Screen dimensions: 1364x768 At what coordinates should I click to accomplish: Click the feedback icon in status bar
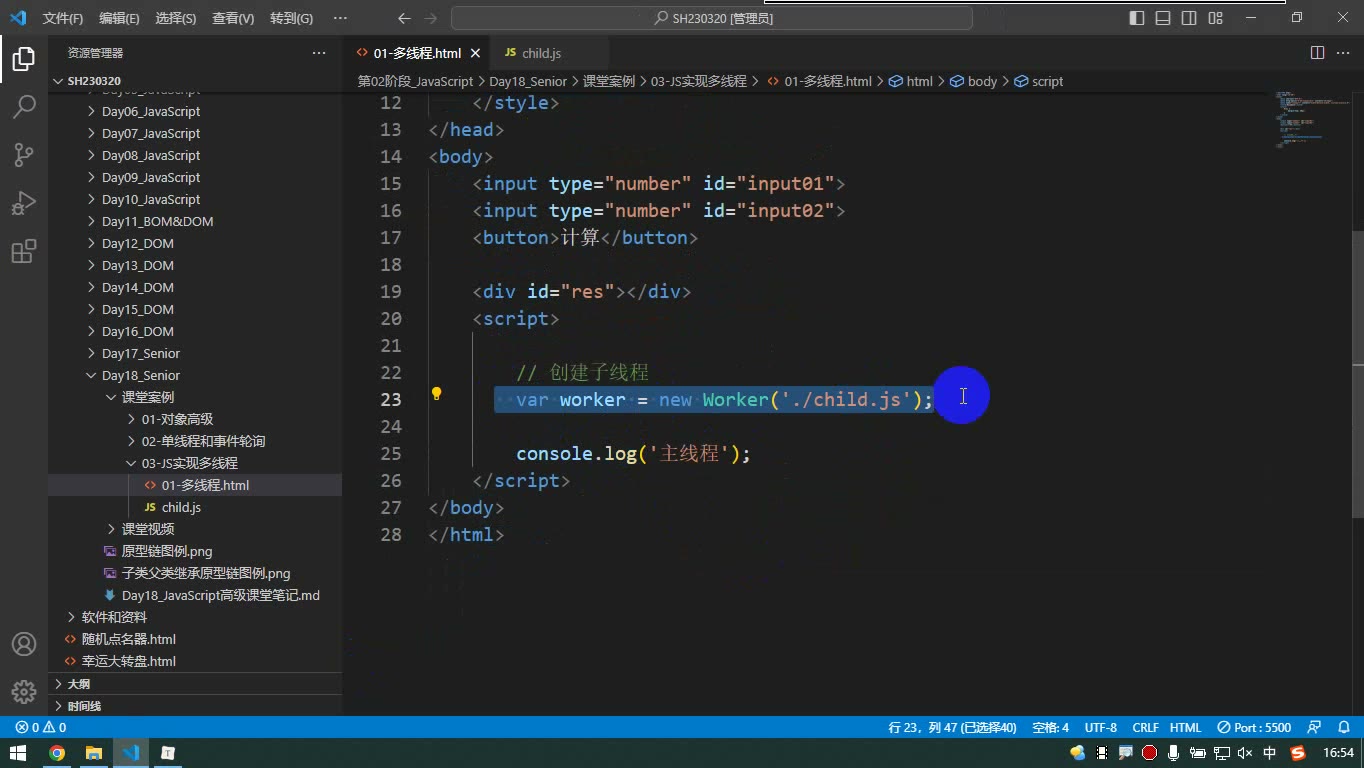(1314, 728)
